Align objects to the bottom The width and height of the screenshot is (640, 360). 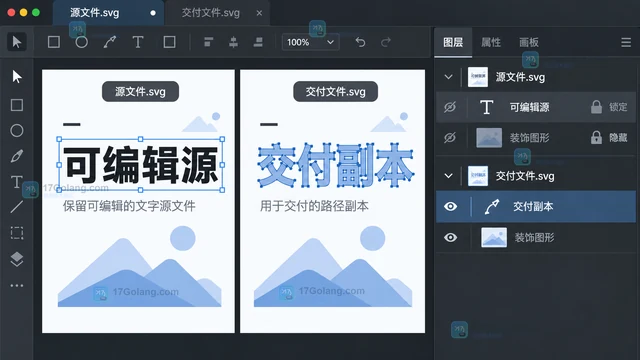click(x=258, y=42)
